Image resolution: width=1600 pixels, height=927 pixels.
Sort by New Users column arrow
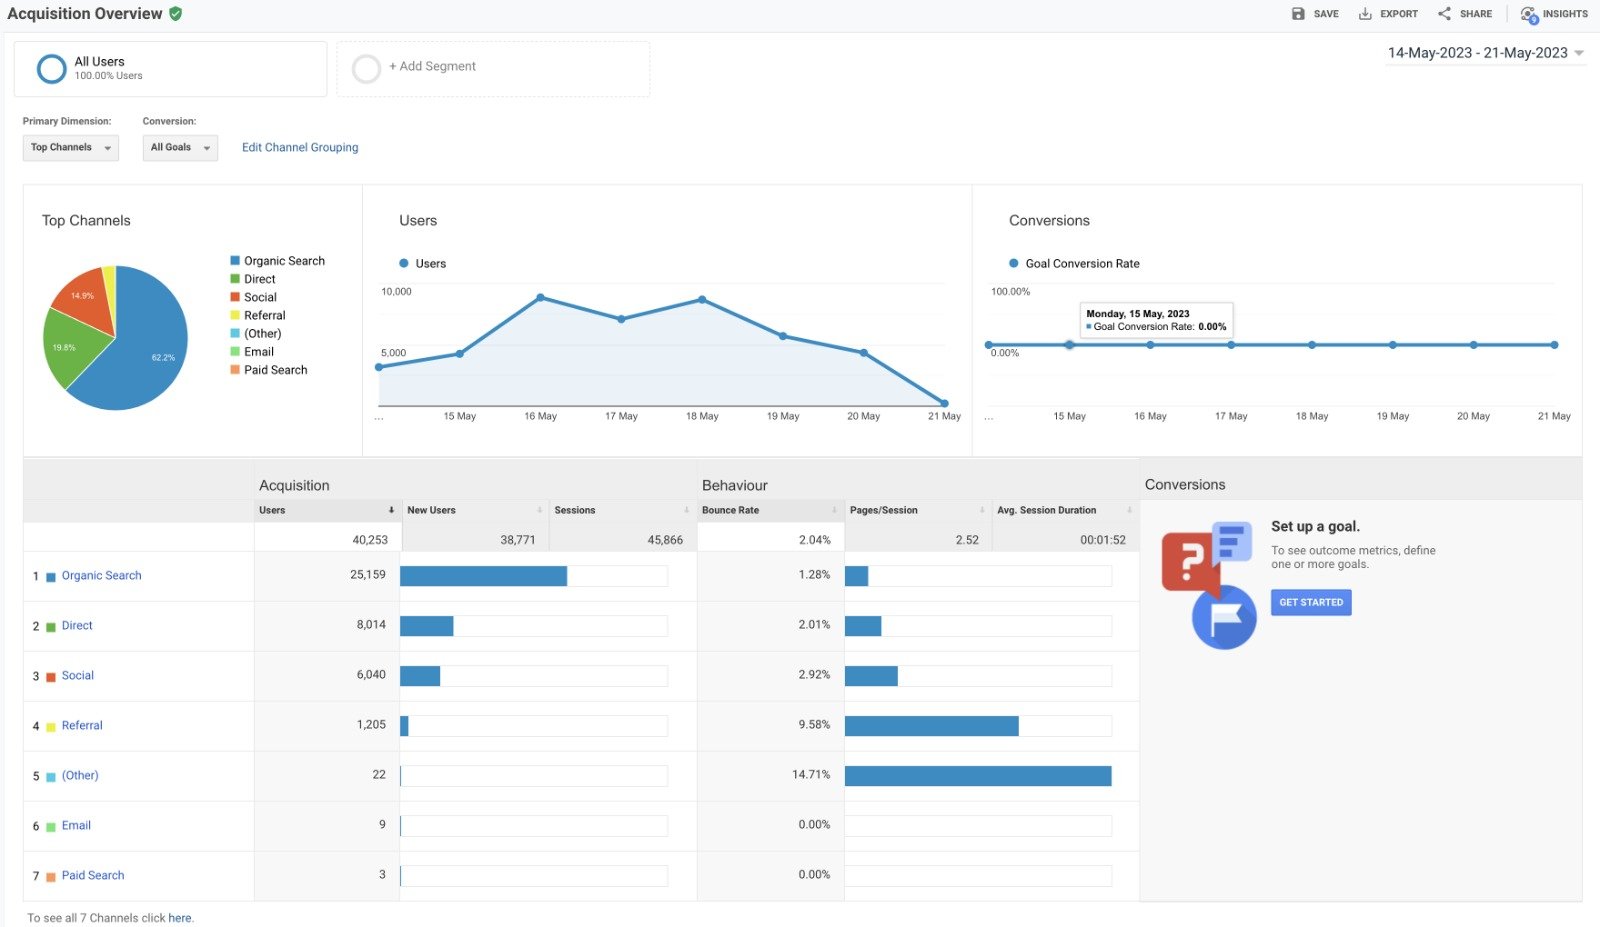539,510
